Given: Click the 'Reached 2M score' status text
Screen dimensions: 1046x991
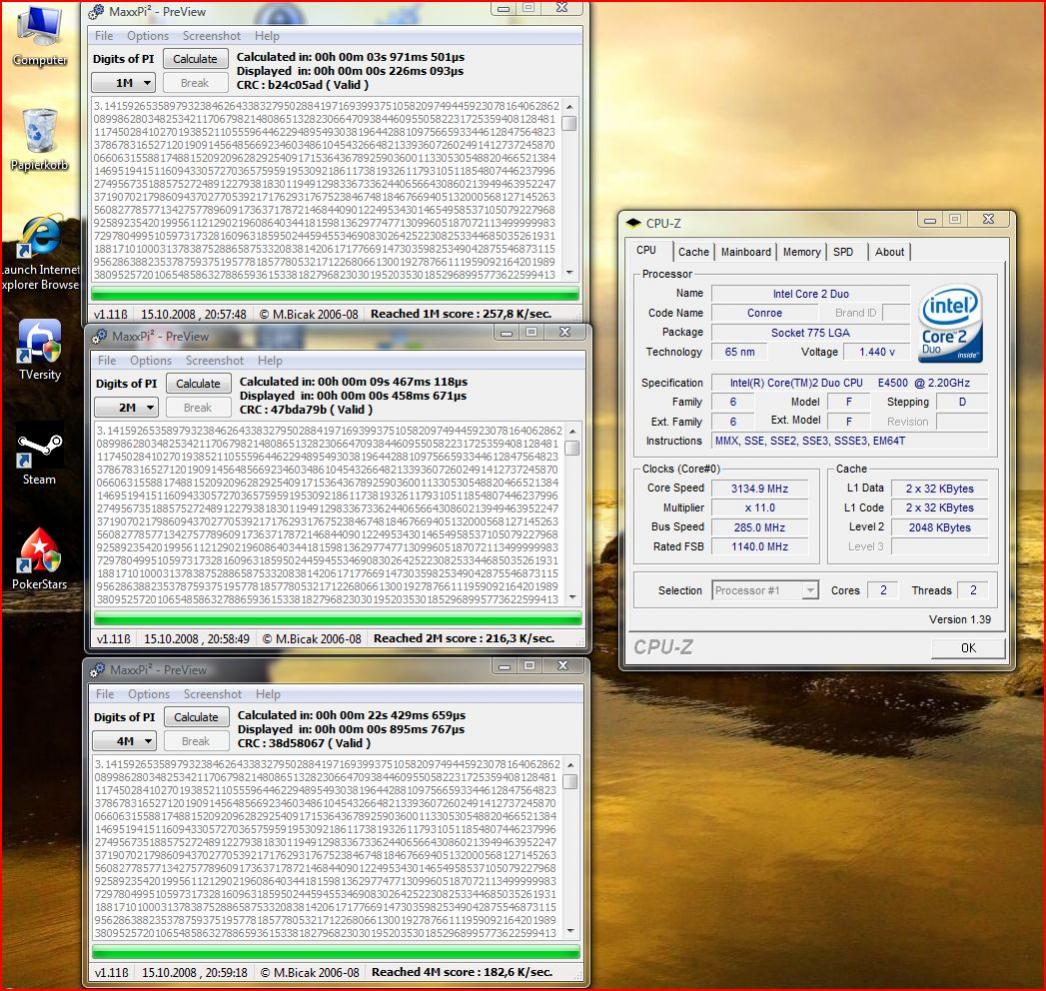Looking at the screenshot, I should 464,638.
